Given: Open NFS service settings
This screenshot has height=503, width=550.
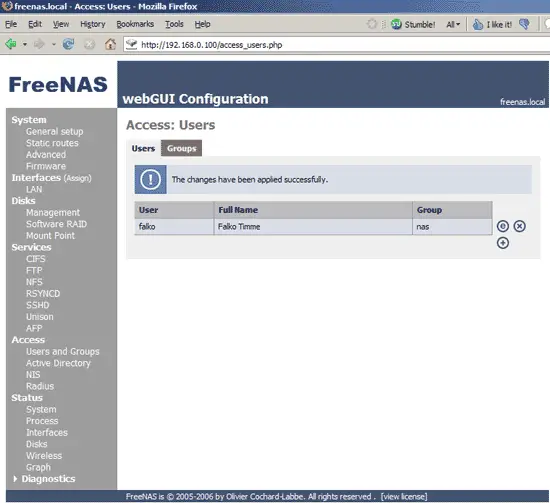Looking at the screenshot, I should (34, 282).
